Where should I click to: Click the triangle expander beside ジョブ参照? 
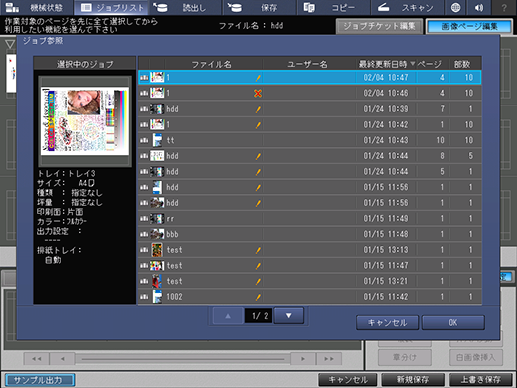[10, 44]
